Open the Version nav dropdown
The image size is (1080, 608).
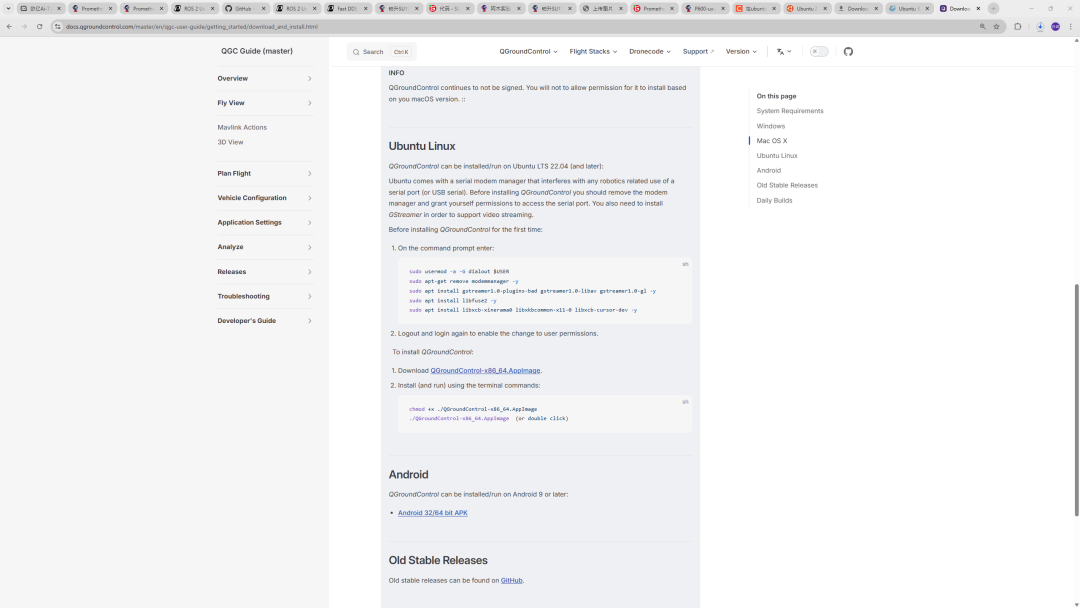(x=741, y=52)
